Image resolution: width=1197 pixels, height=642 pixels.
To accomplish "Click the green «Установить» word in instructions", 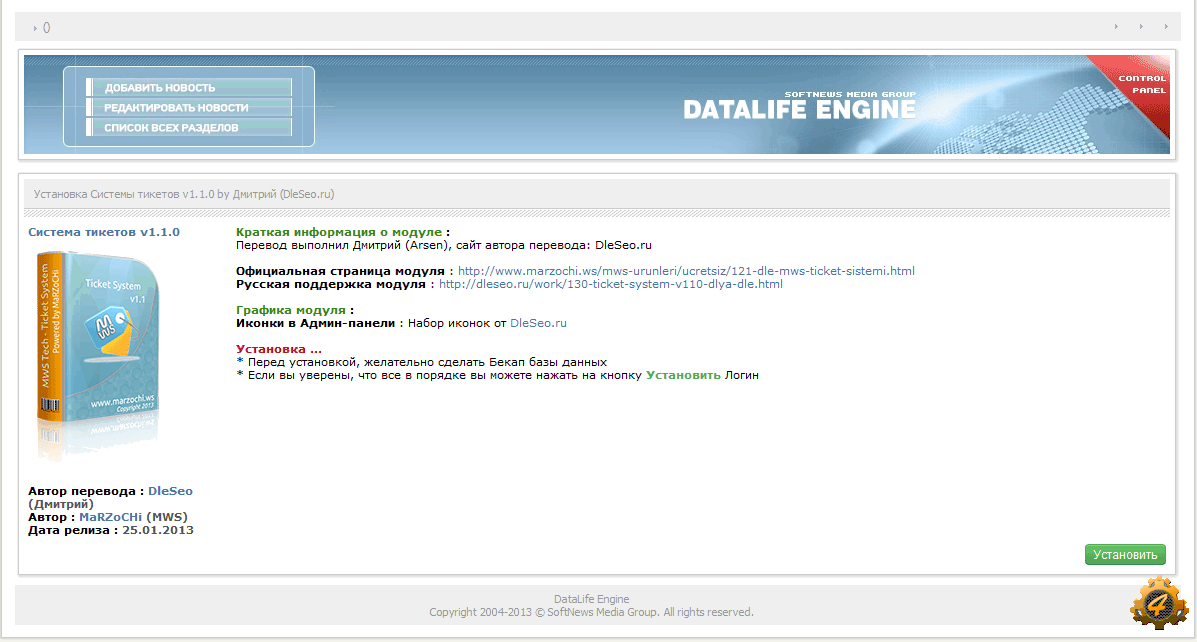I will click(x=683, y=375).
